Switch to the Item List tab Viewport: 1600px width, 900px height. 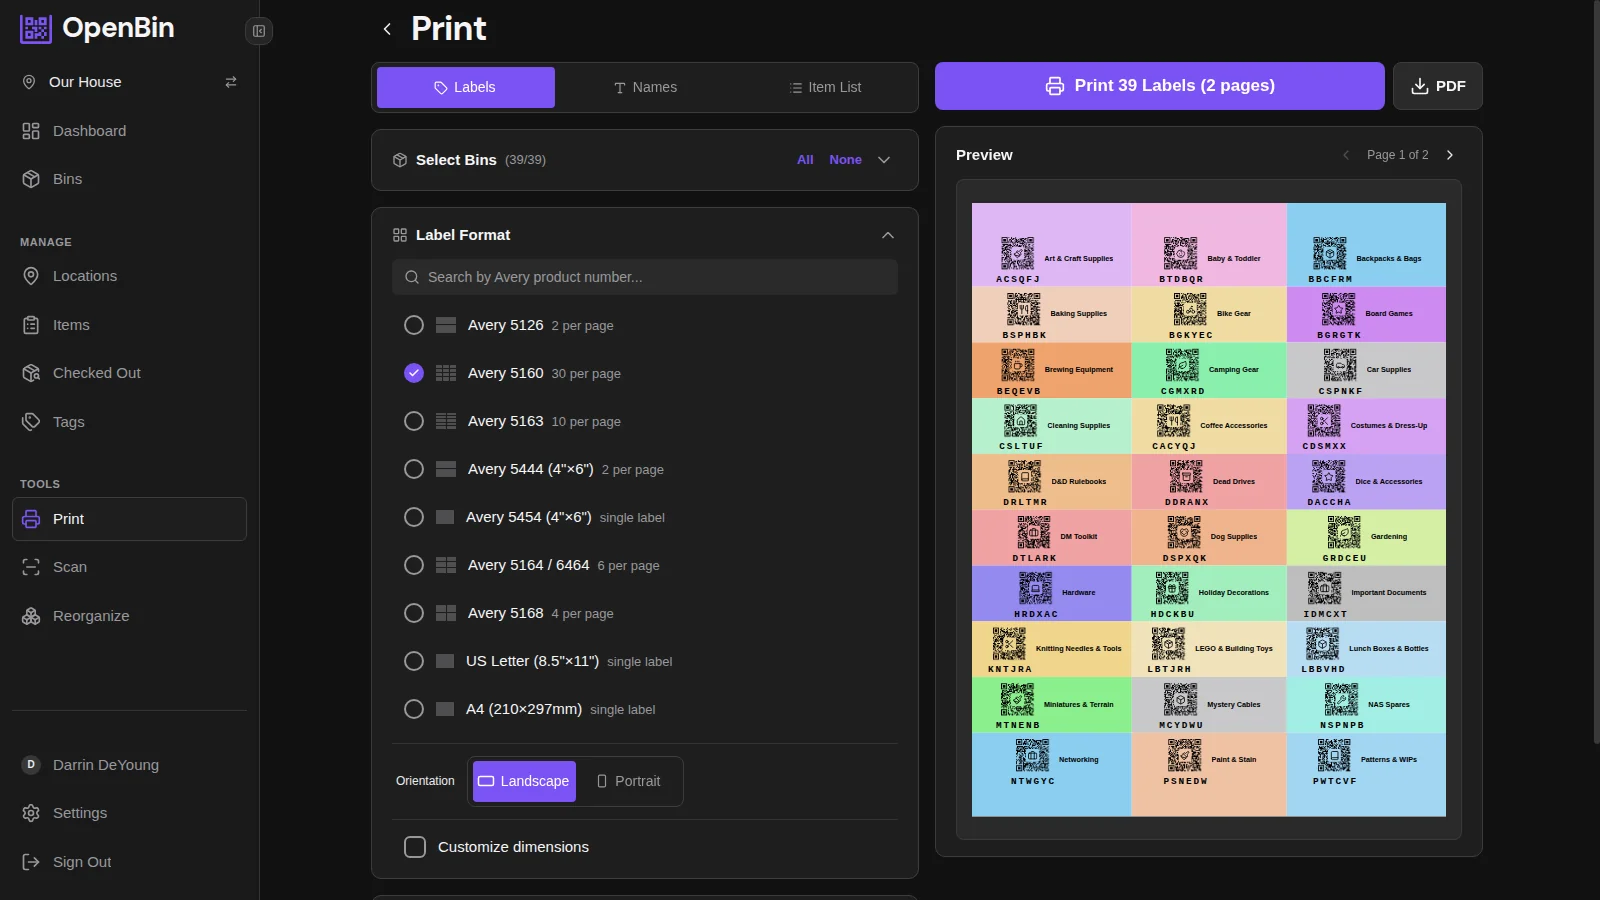(825, 87)
